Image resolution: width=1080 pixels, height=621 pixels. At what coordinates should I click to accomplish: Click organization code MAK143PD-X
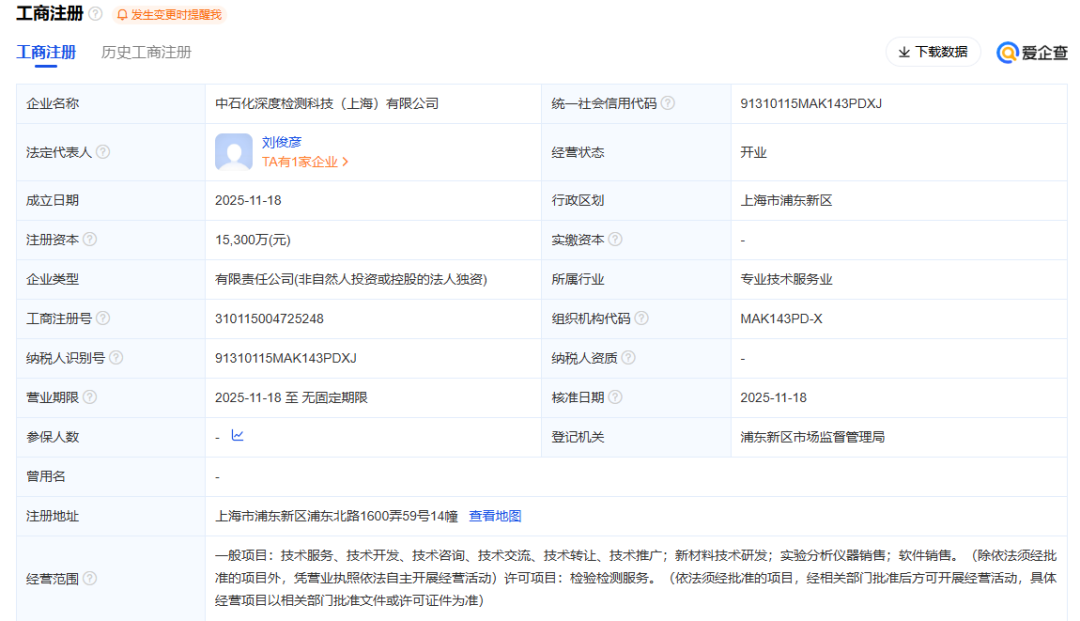pos(781,319)
